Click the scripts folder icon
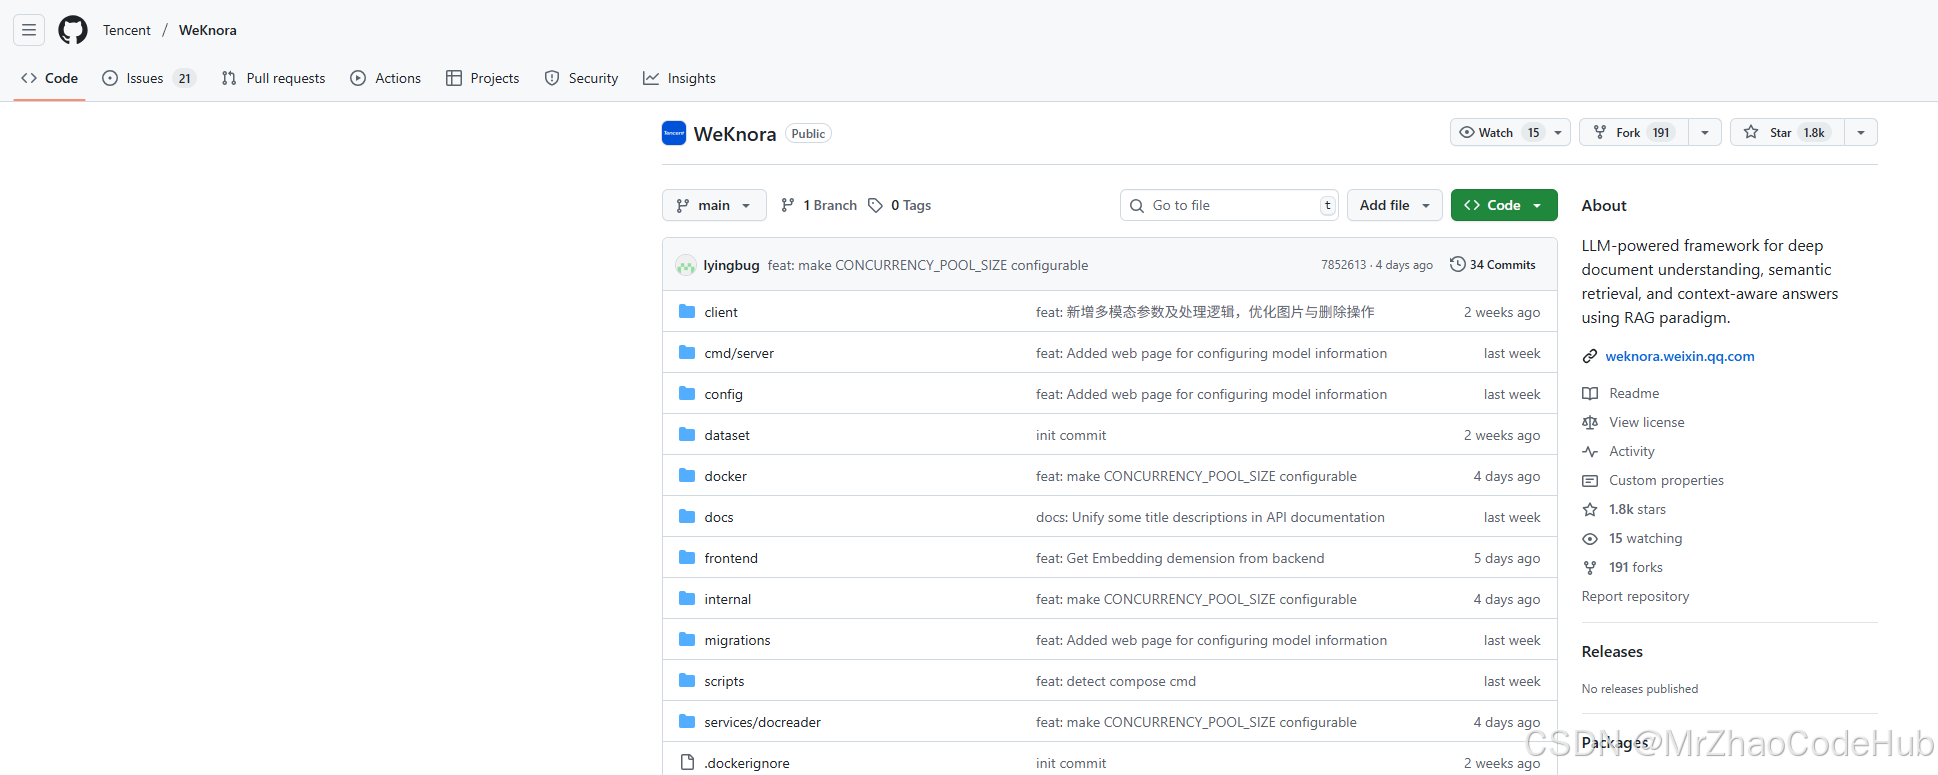The width and height of the screenshot is (1938, 775). [x=687, y=681]
